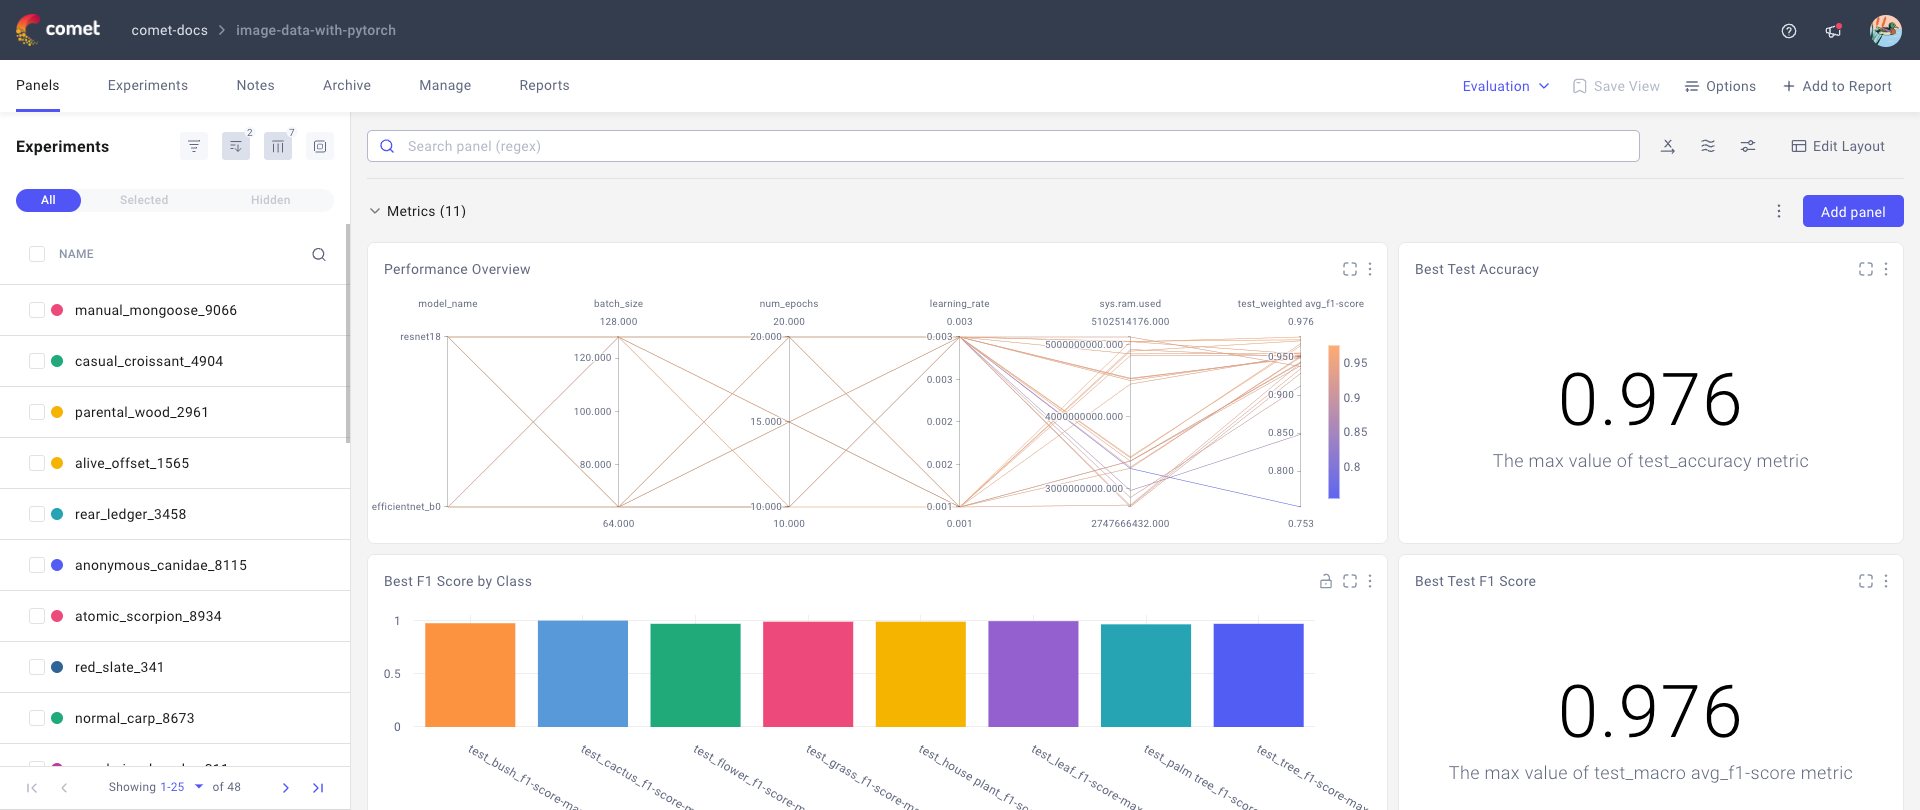The width and height of the screenshot is (1920, 810).
Task: Click the experiments filter icon
Action: (x=194, y=147)
